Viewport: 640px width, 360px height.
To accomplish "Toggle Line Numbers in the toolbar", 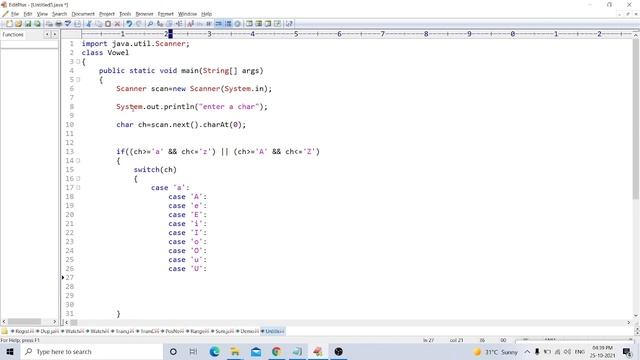I will coord(228,24).
